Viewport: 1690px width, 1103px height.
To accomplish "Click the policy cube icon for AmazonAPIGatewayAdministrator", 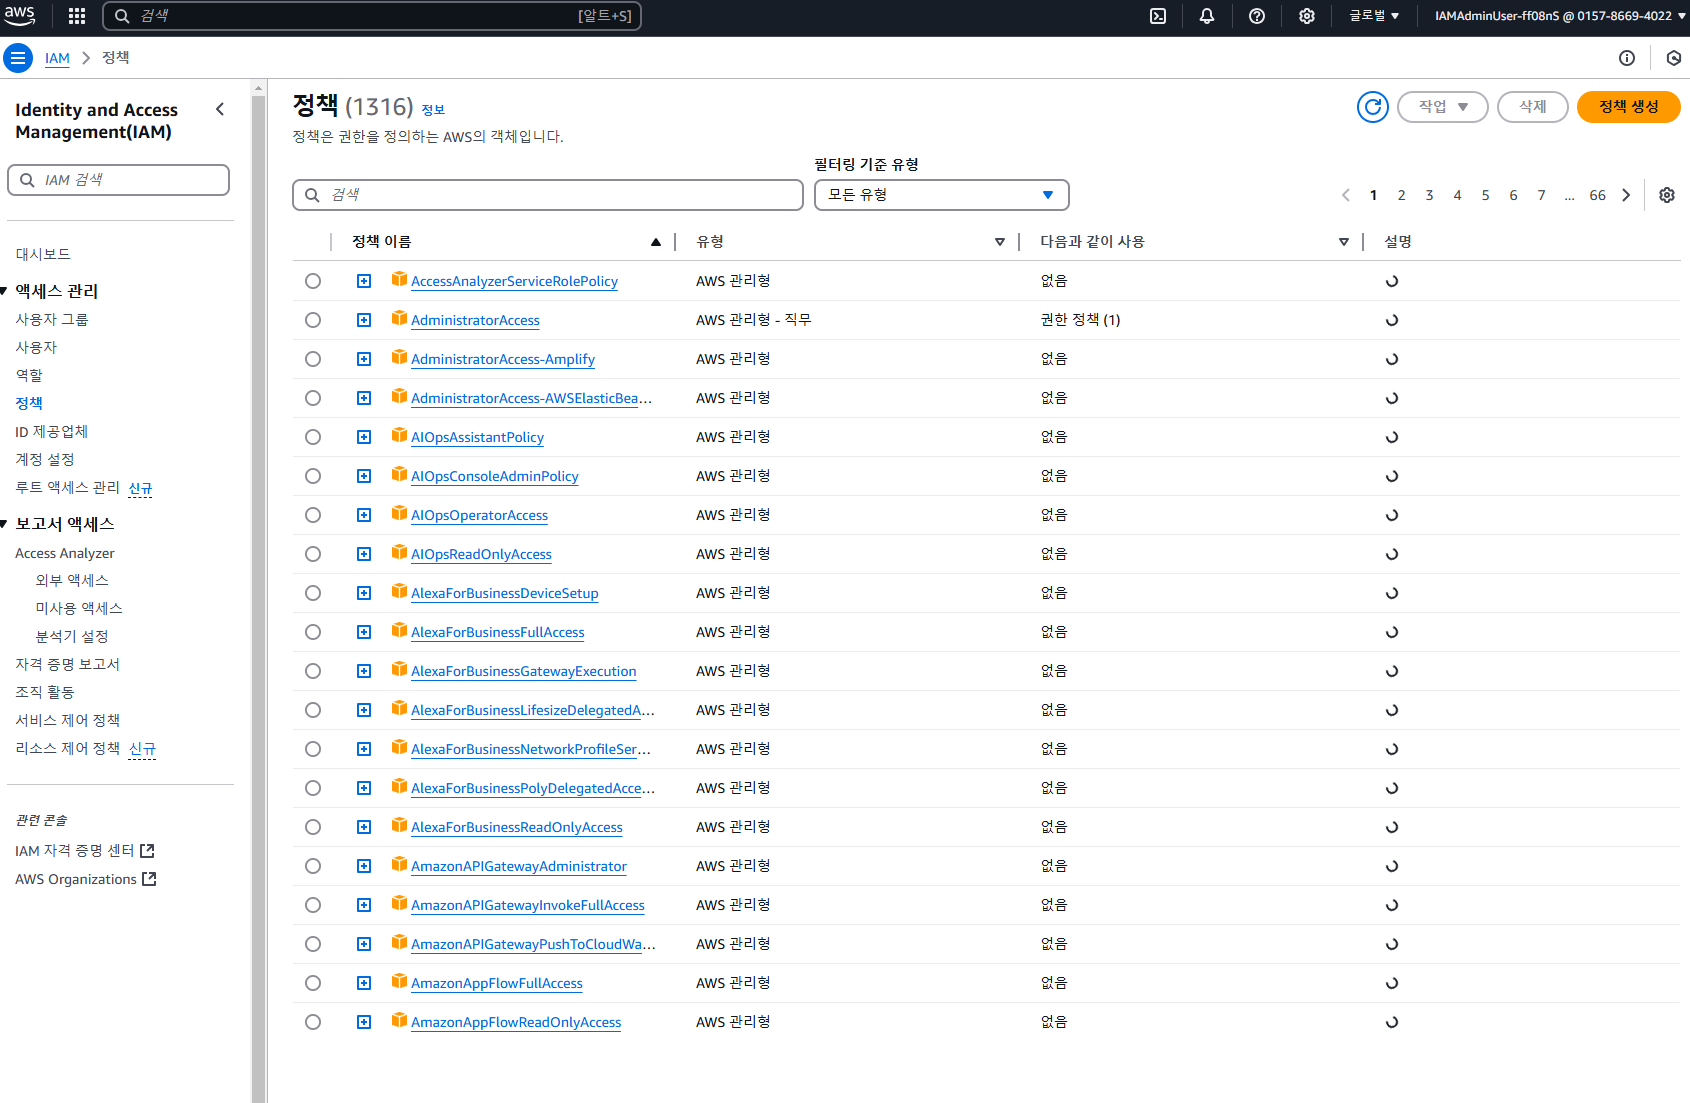I will click(399, 864).
